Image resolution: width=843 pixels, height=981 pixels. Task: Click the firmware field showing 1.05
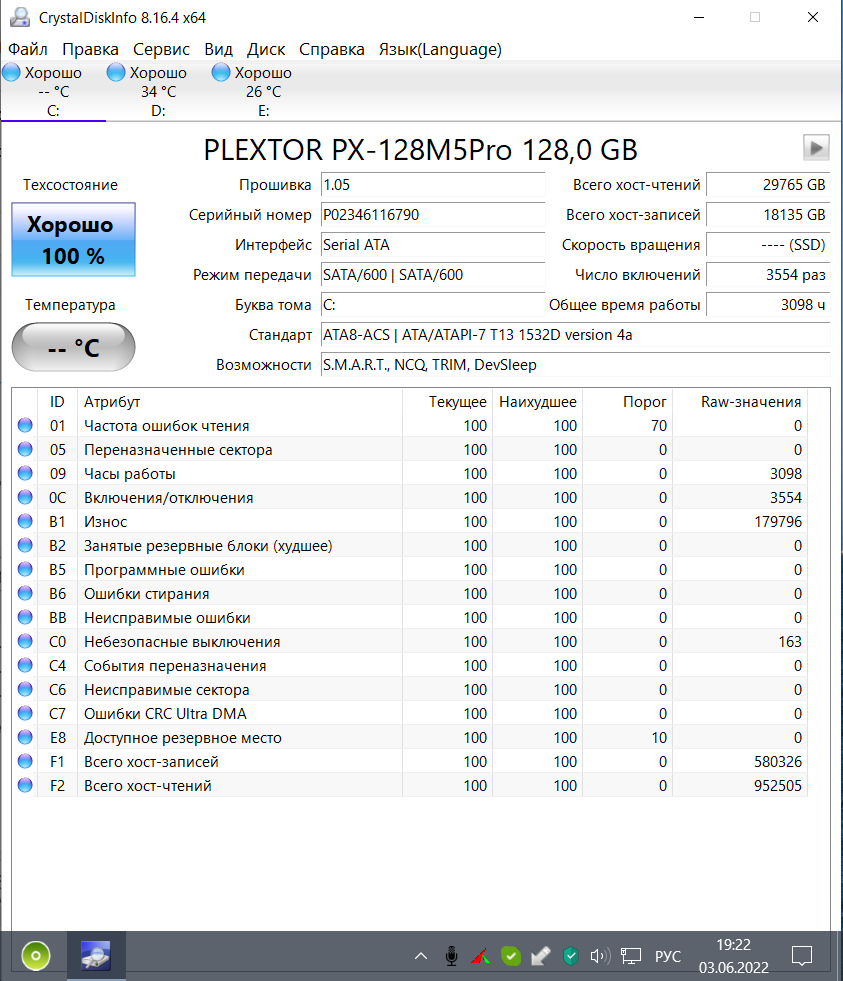pyautogui.click(x=432, y=185)
